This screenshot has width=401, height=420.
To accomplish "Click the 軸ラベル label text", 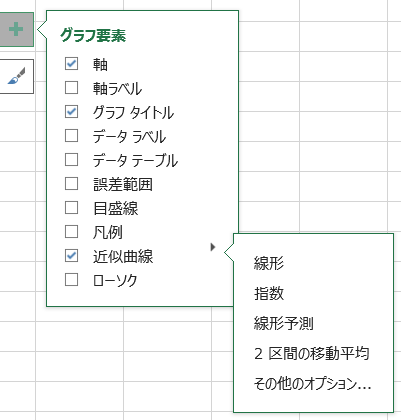I will (117, 88).
